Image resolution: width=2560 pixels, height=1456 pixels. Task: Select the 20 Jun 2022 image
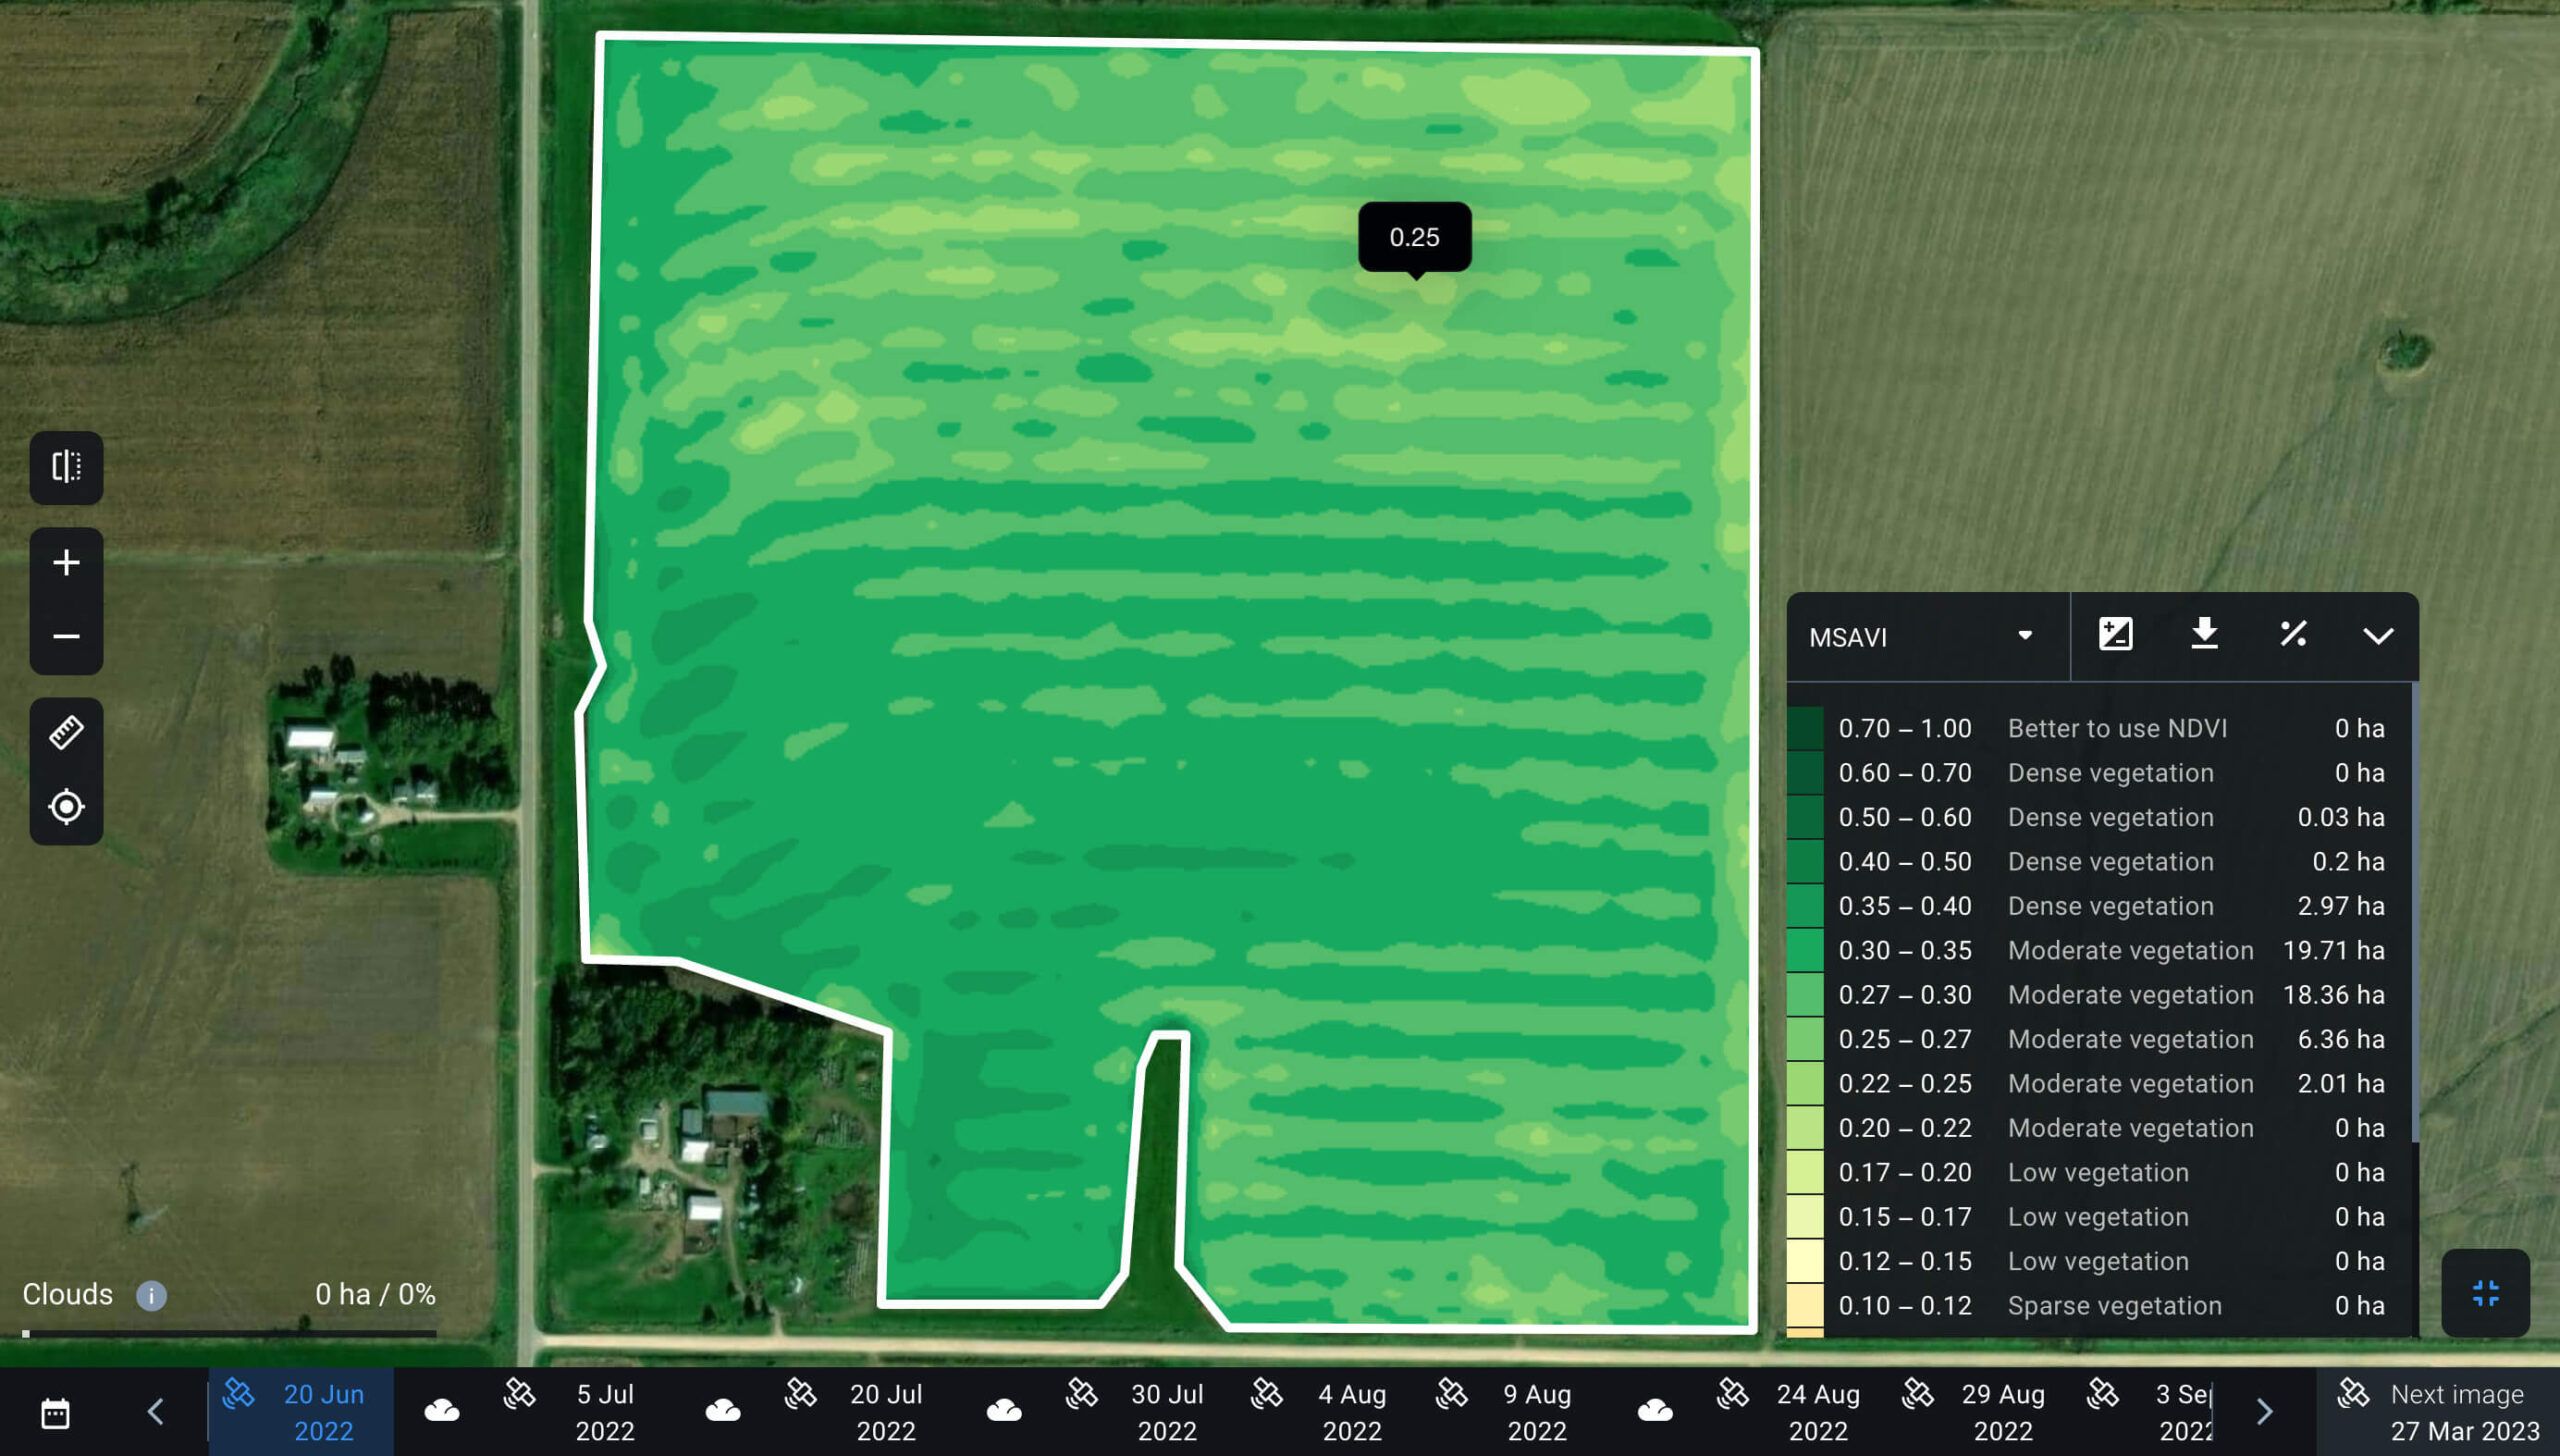pos(301,1412)
